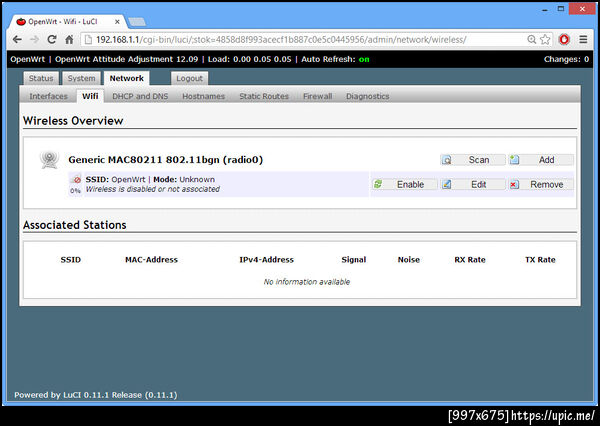This screenshot has height=426, width=600.
Task: Enable the OpenWrt wireless network
Action: (404, 184)
